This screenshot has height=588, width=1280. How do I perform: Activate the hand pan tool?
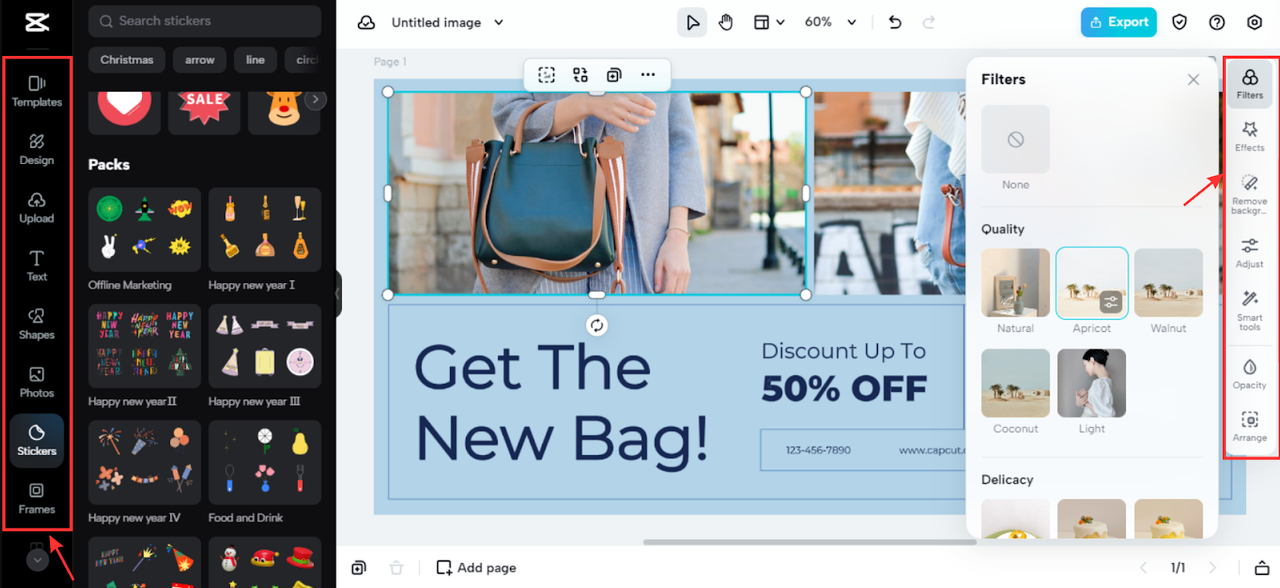pyautogui.click(x=726, y=22)
